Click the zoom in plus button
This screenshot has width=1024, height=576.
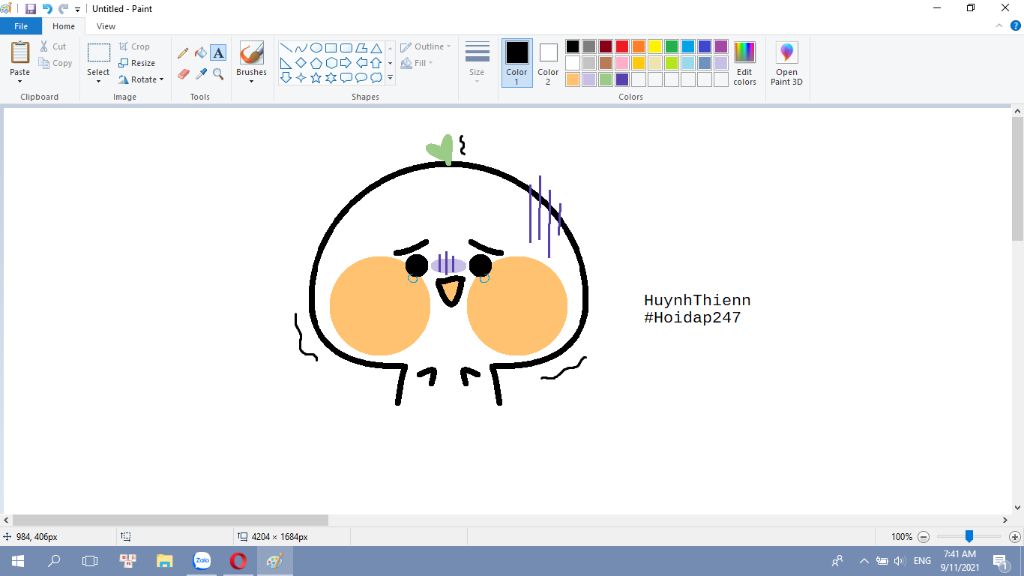[x=1015, y=537]
